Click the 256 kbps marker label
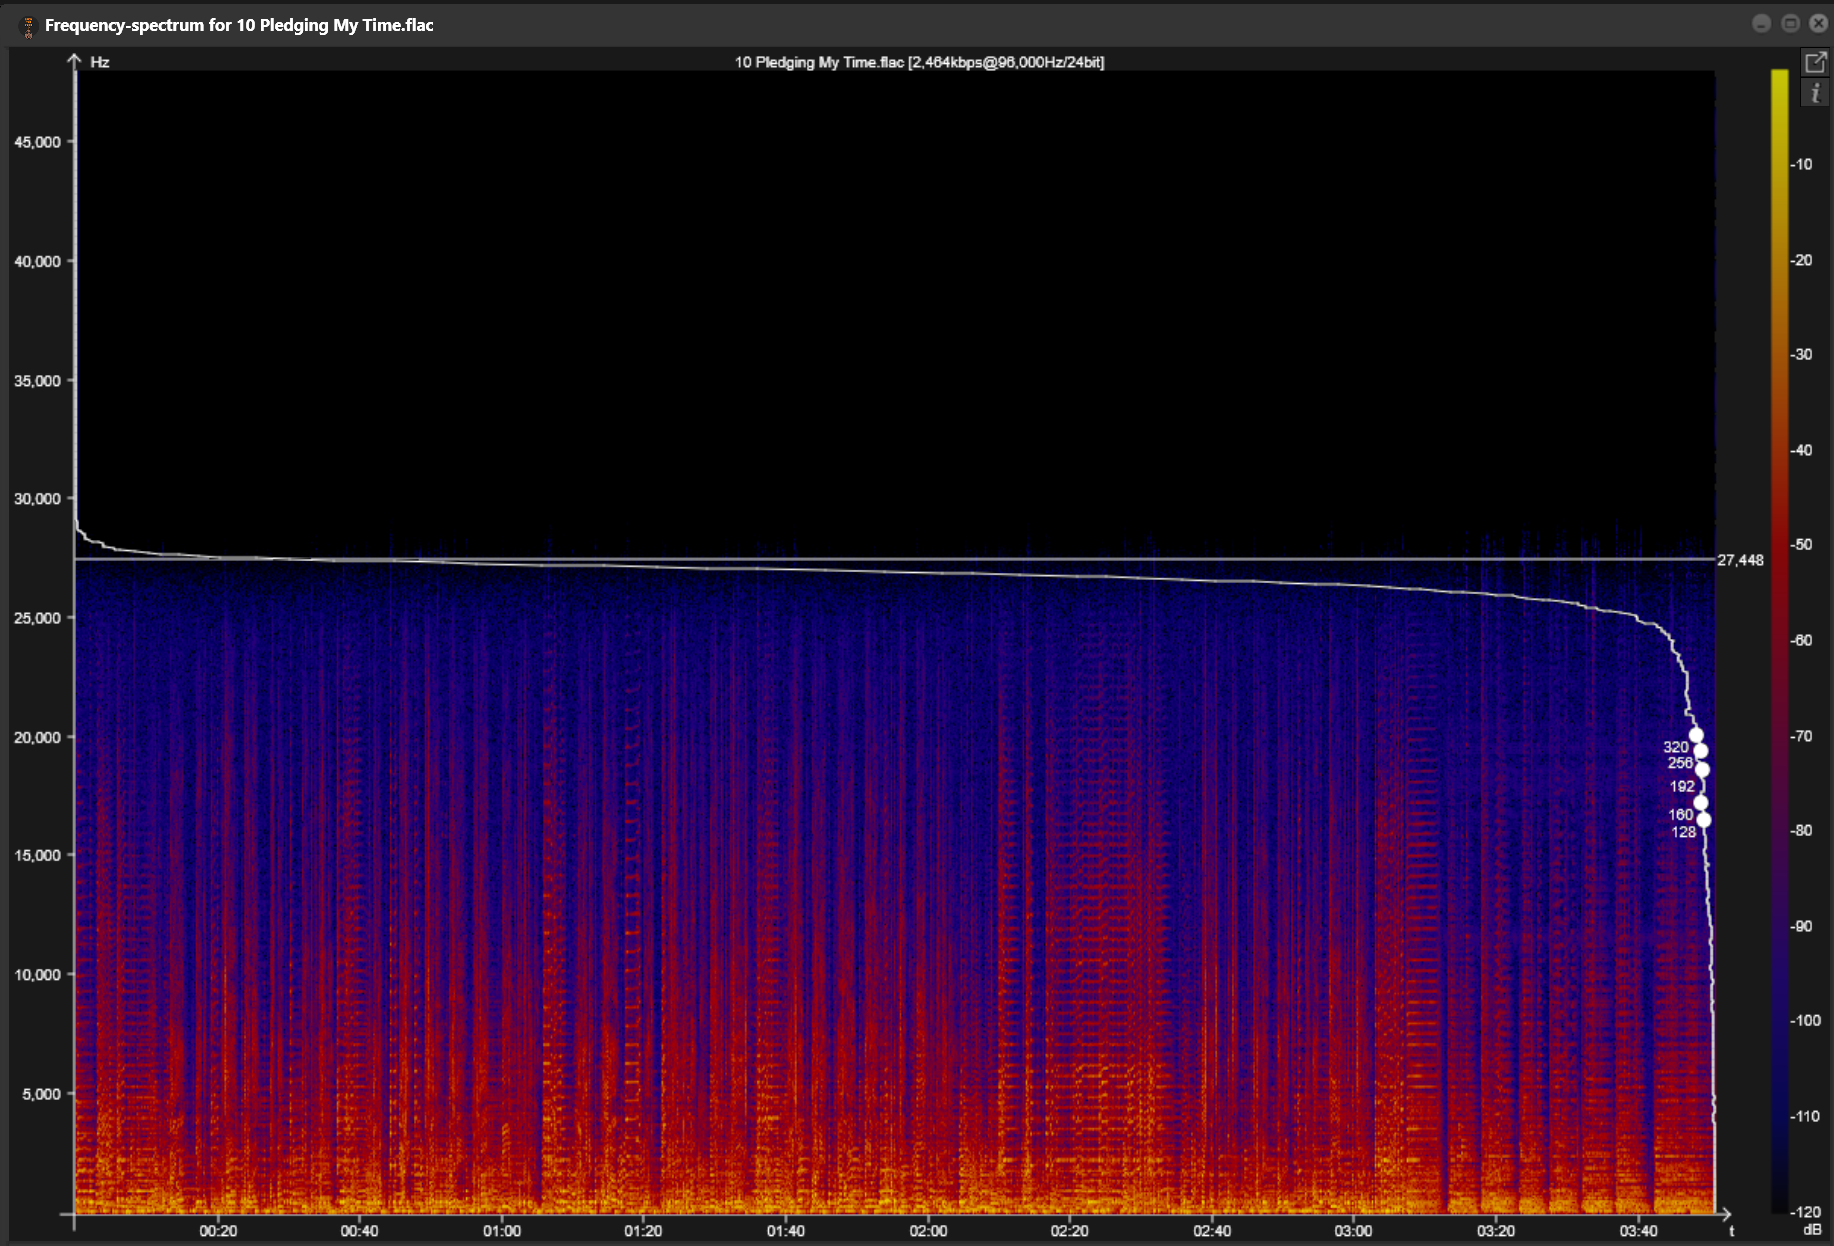 [1679, 763]
